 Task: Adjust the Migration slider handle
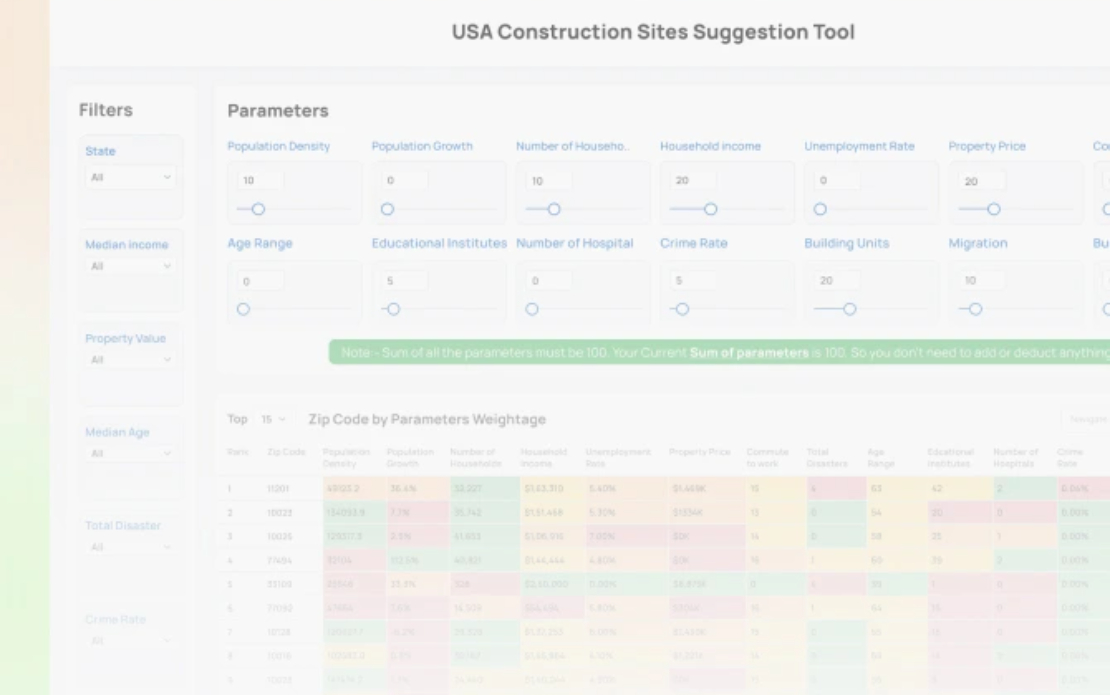coord(975,309)
